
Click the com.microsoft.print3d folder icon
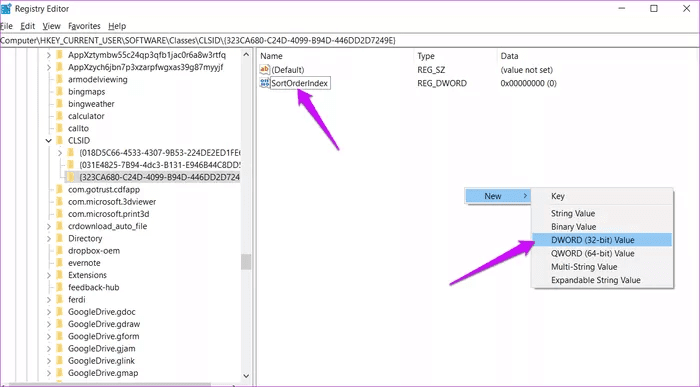[x=60, y=214]
